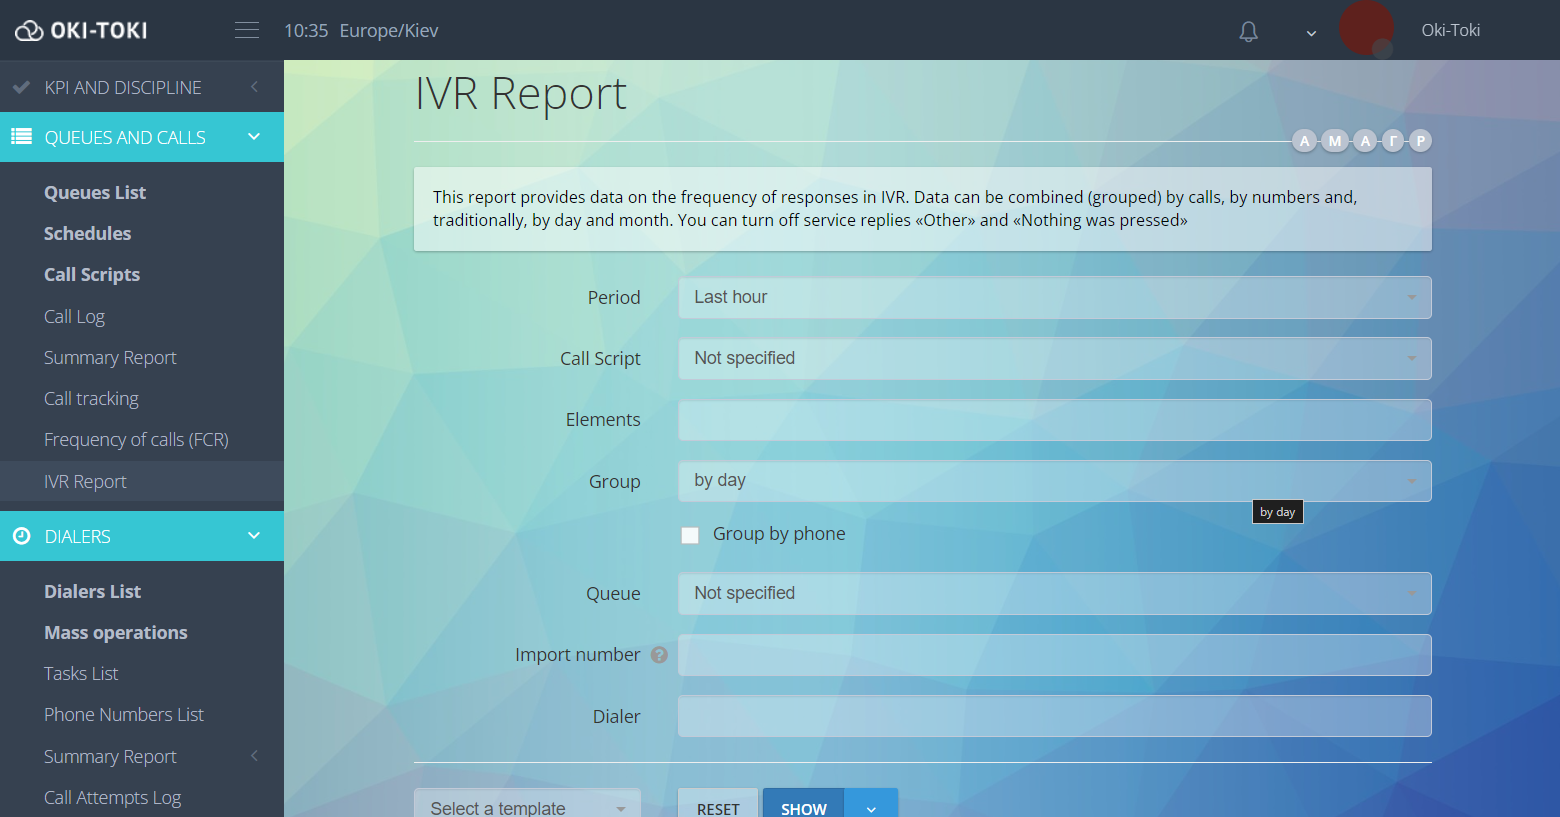Toggle the hamburger sidebar menu
This screenshot has width=1560, height=817.
(247, 31)
